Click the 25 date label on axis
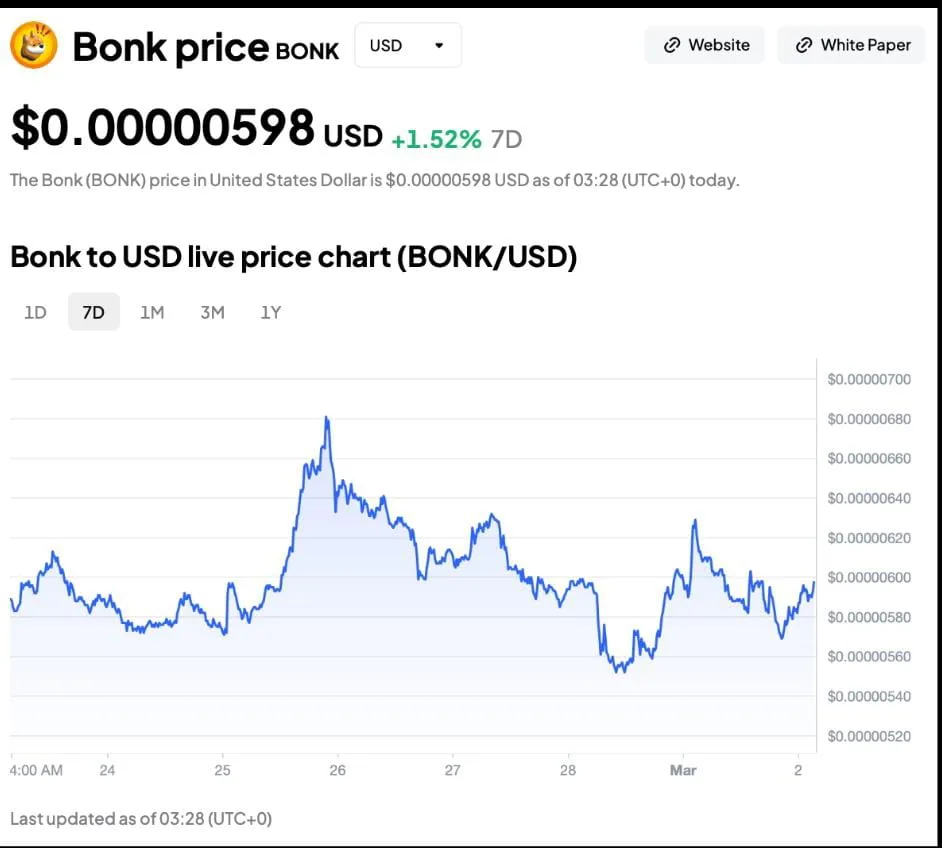The height and width of the screenshot is (848, 942). click(222, 770)
